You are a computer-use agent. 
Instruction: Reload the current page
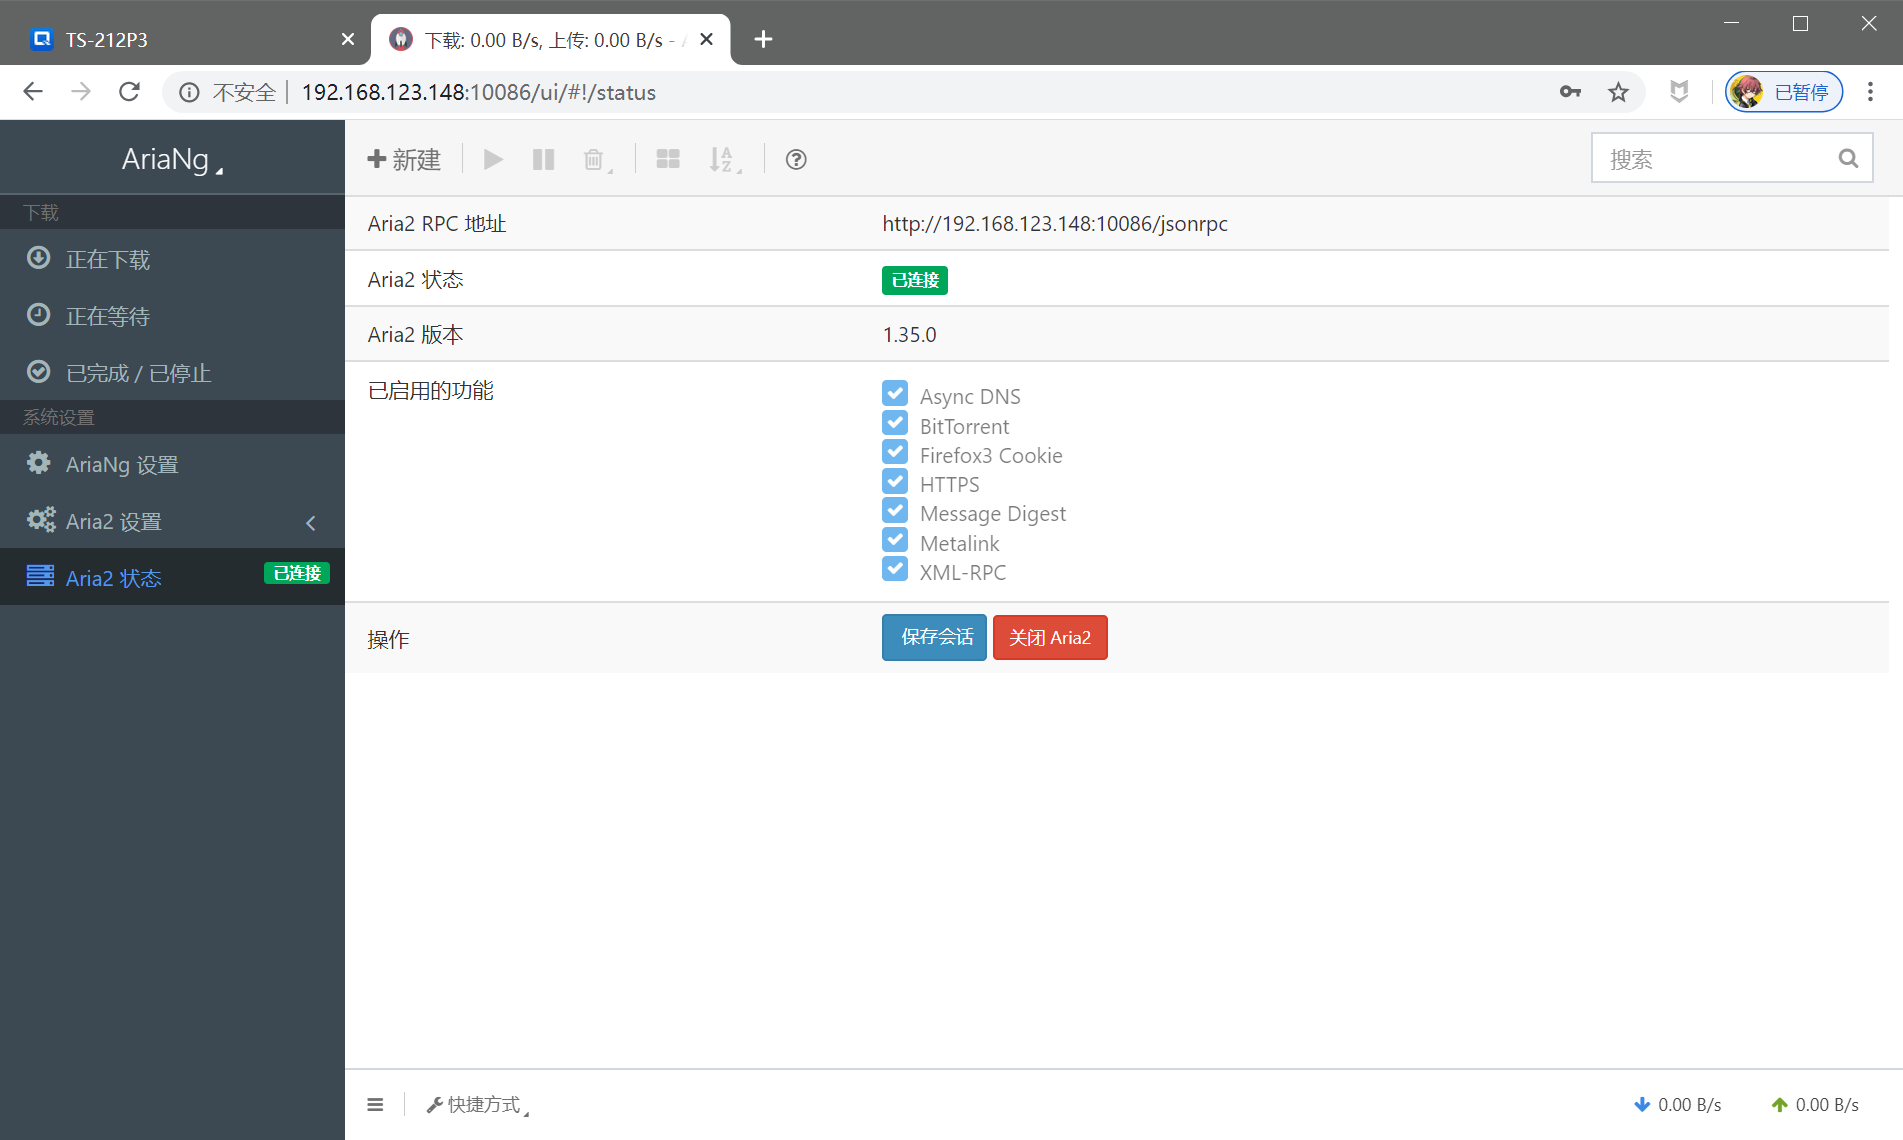pyautogui.click(x=129, y=92)
